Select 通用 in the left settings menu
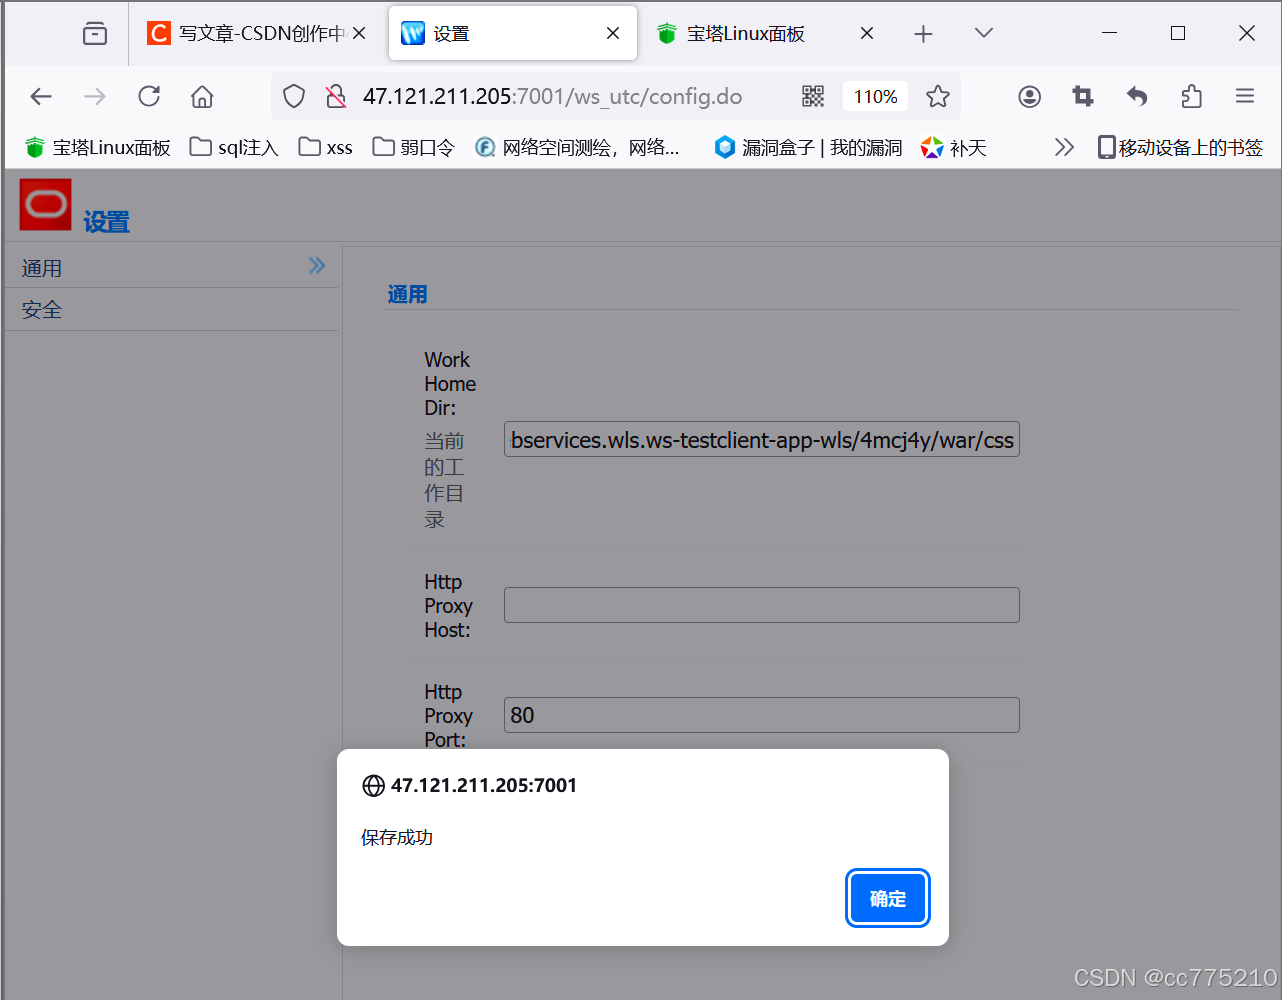The image size is (1282, 1000). click(171, 268)
